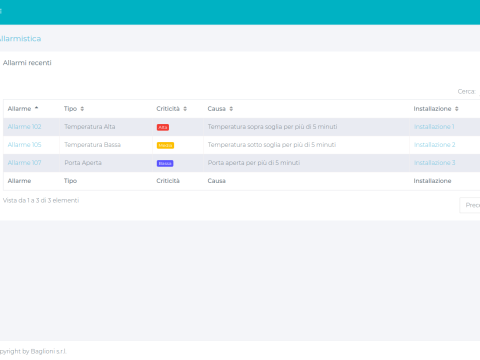Click the Allarmi recenti heading
The image size is (480, 360).
click(x=27, y=63)
